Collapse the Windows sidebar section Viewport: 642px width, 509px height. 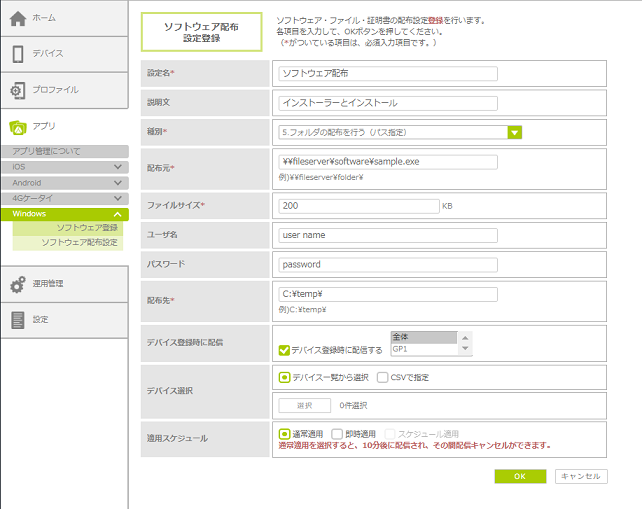[x=118, y=214]
